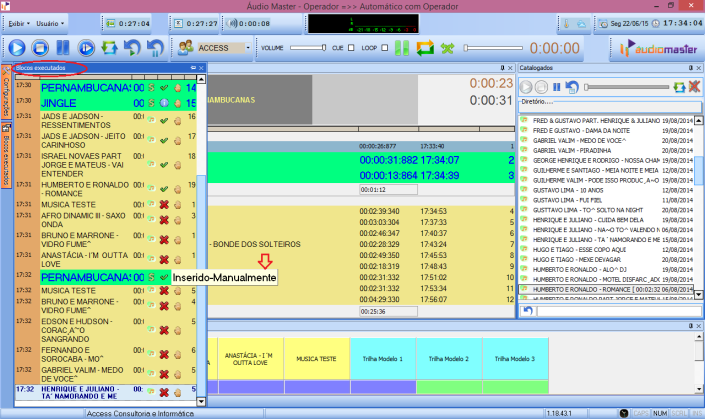Click the undo icon beside the Catalogados search field
The image size is (705, 419).
coord(527,311)
